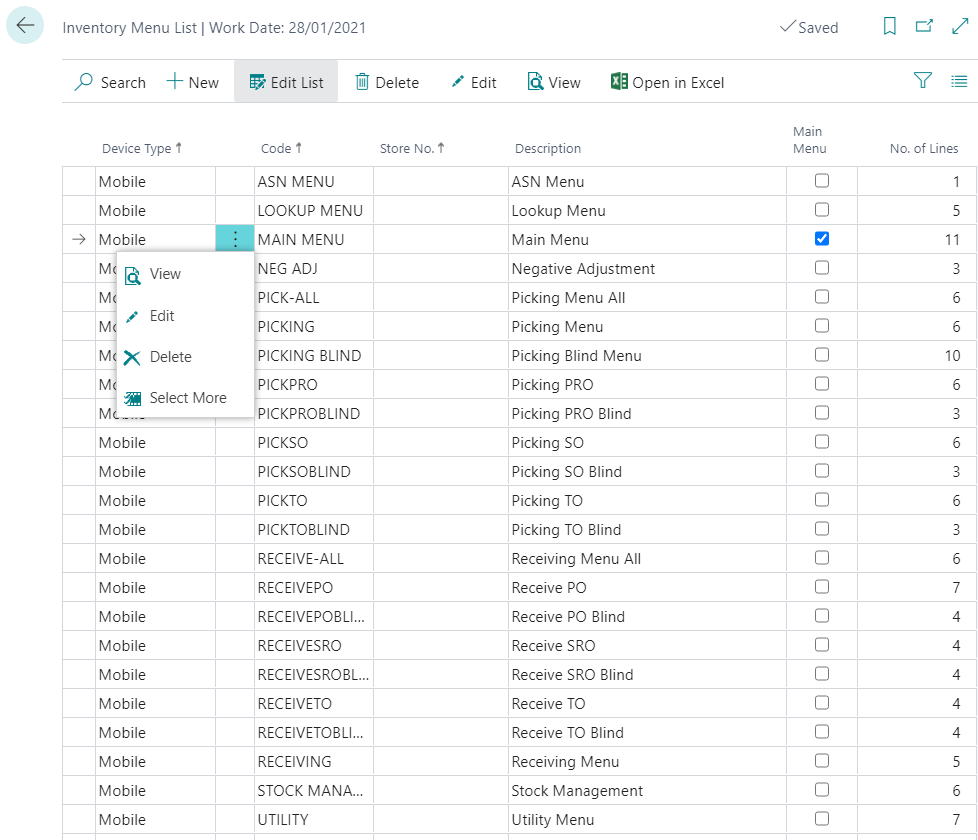This screenshot has width=978, height=840.
Task: Click the expand to full screen icon
Action: pyautogui.click(x=959, y=27)
